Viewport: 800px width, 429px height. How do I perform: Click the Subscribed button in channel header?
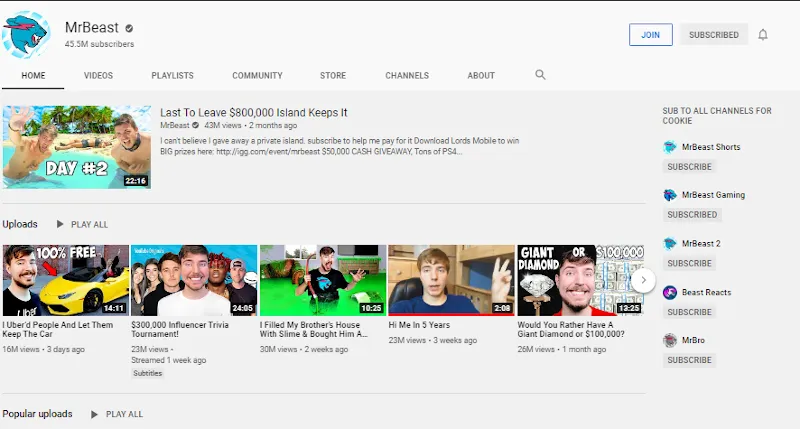[714, 35]
